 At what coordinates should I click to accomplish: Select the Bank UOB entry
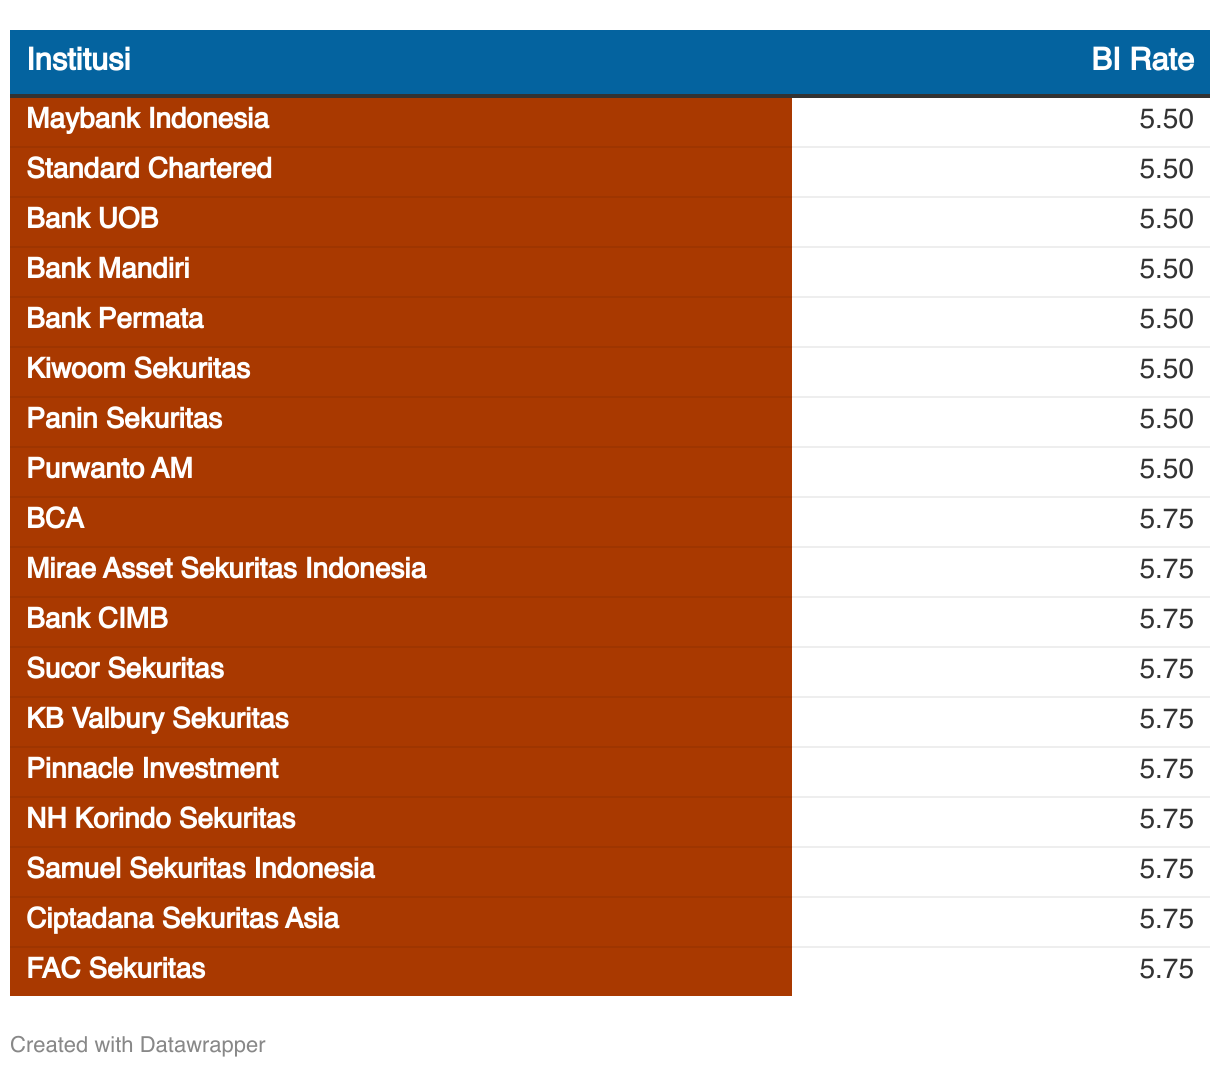92,218
